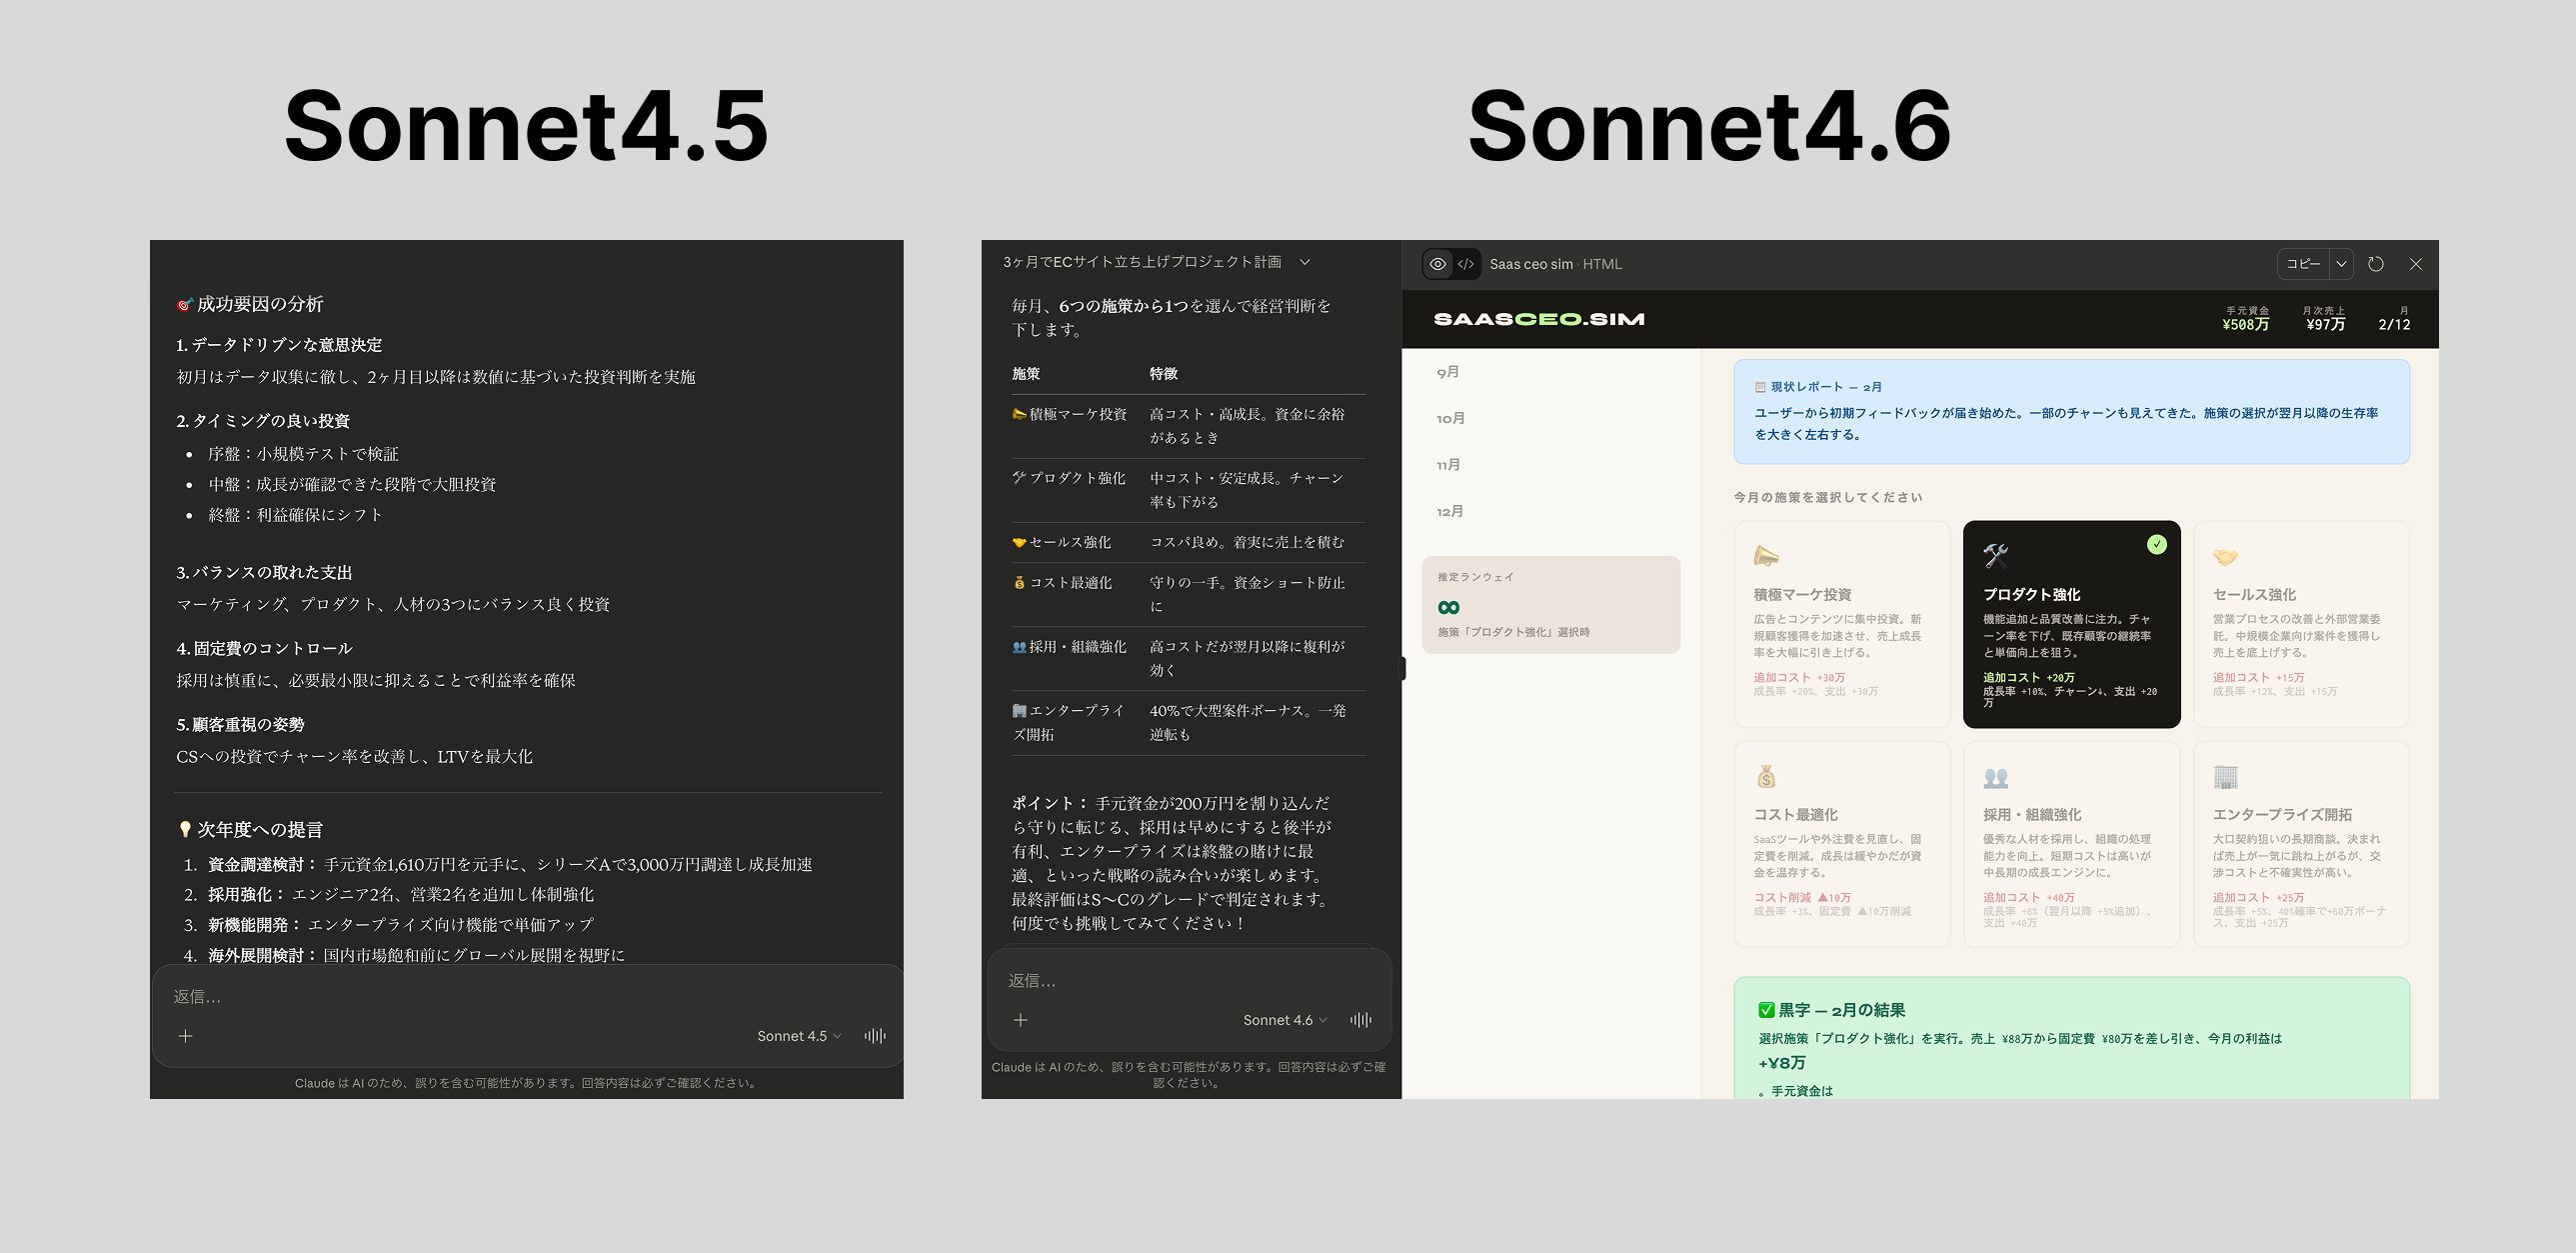This screenshot has height=1253, width=2576.
Task: Click the 12月 month entry in sidebar
Action: pos(1450,511)
